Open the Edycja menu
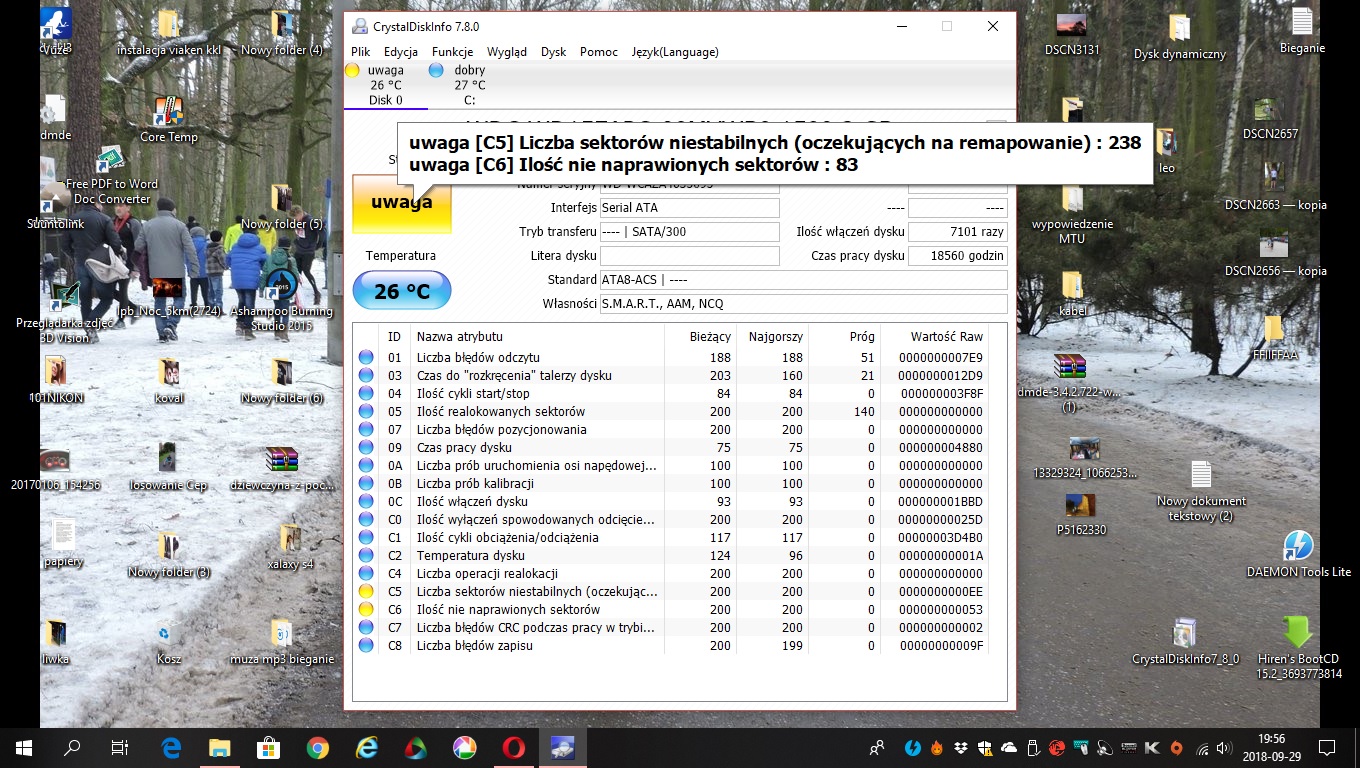 [401, 52]
